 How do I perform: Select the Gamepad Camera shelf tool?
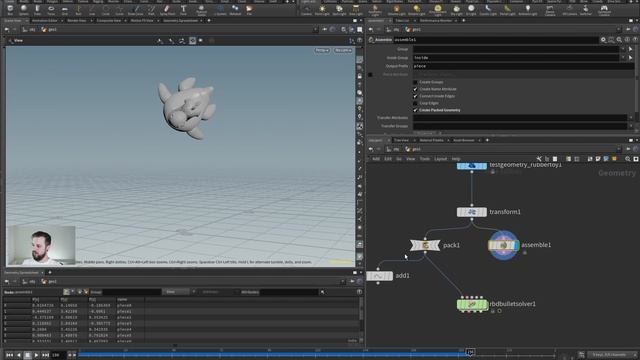[x=604, y=10]
